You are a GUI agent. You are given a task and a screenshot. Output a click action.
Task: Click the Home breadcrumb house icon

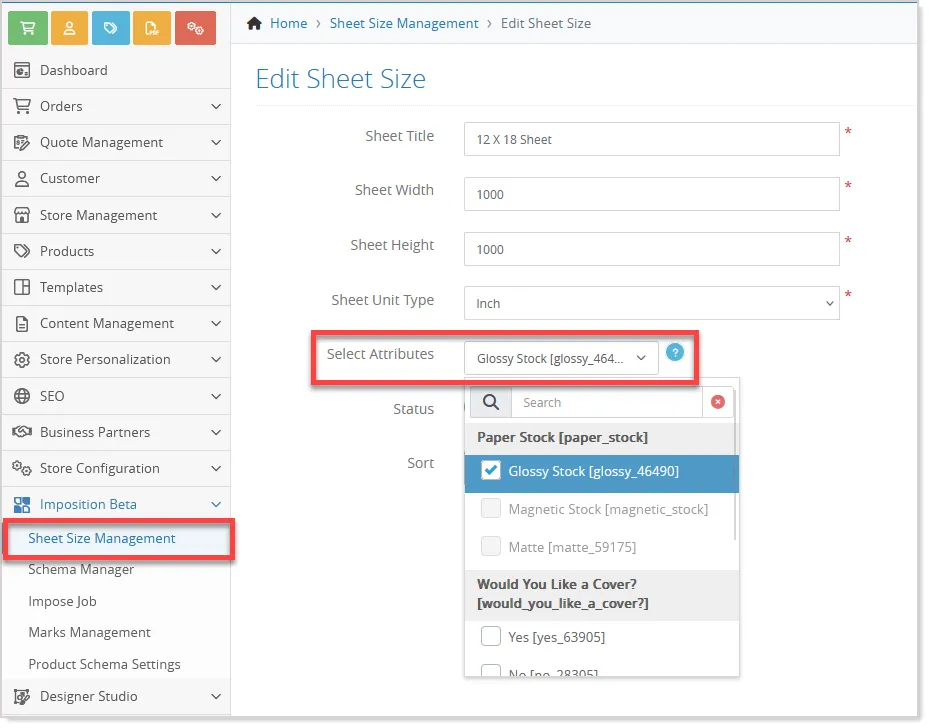coord(254,23)
